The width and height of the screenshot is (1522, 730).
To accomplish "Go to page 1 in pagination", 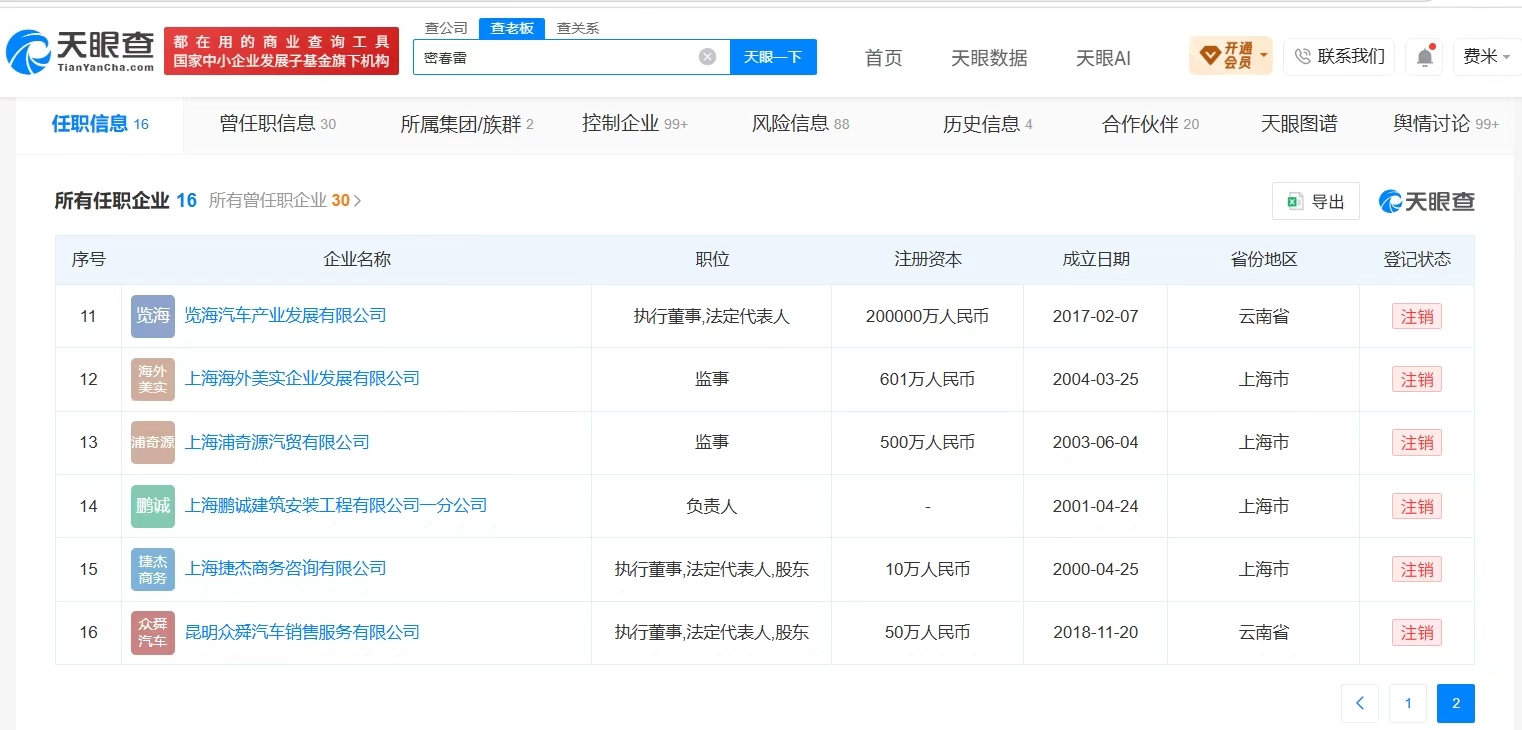I will click(x=1408, y=703).
